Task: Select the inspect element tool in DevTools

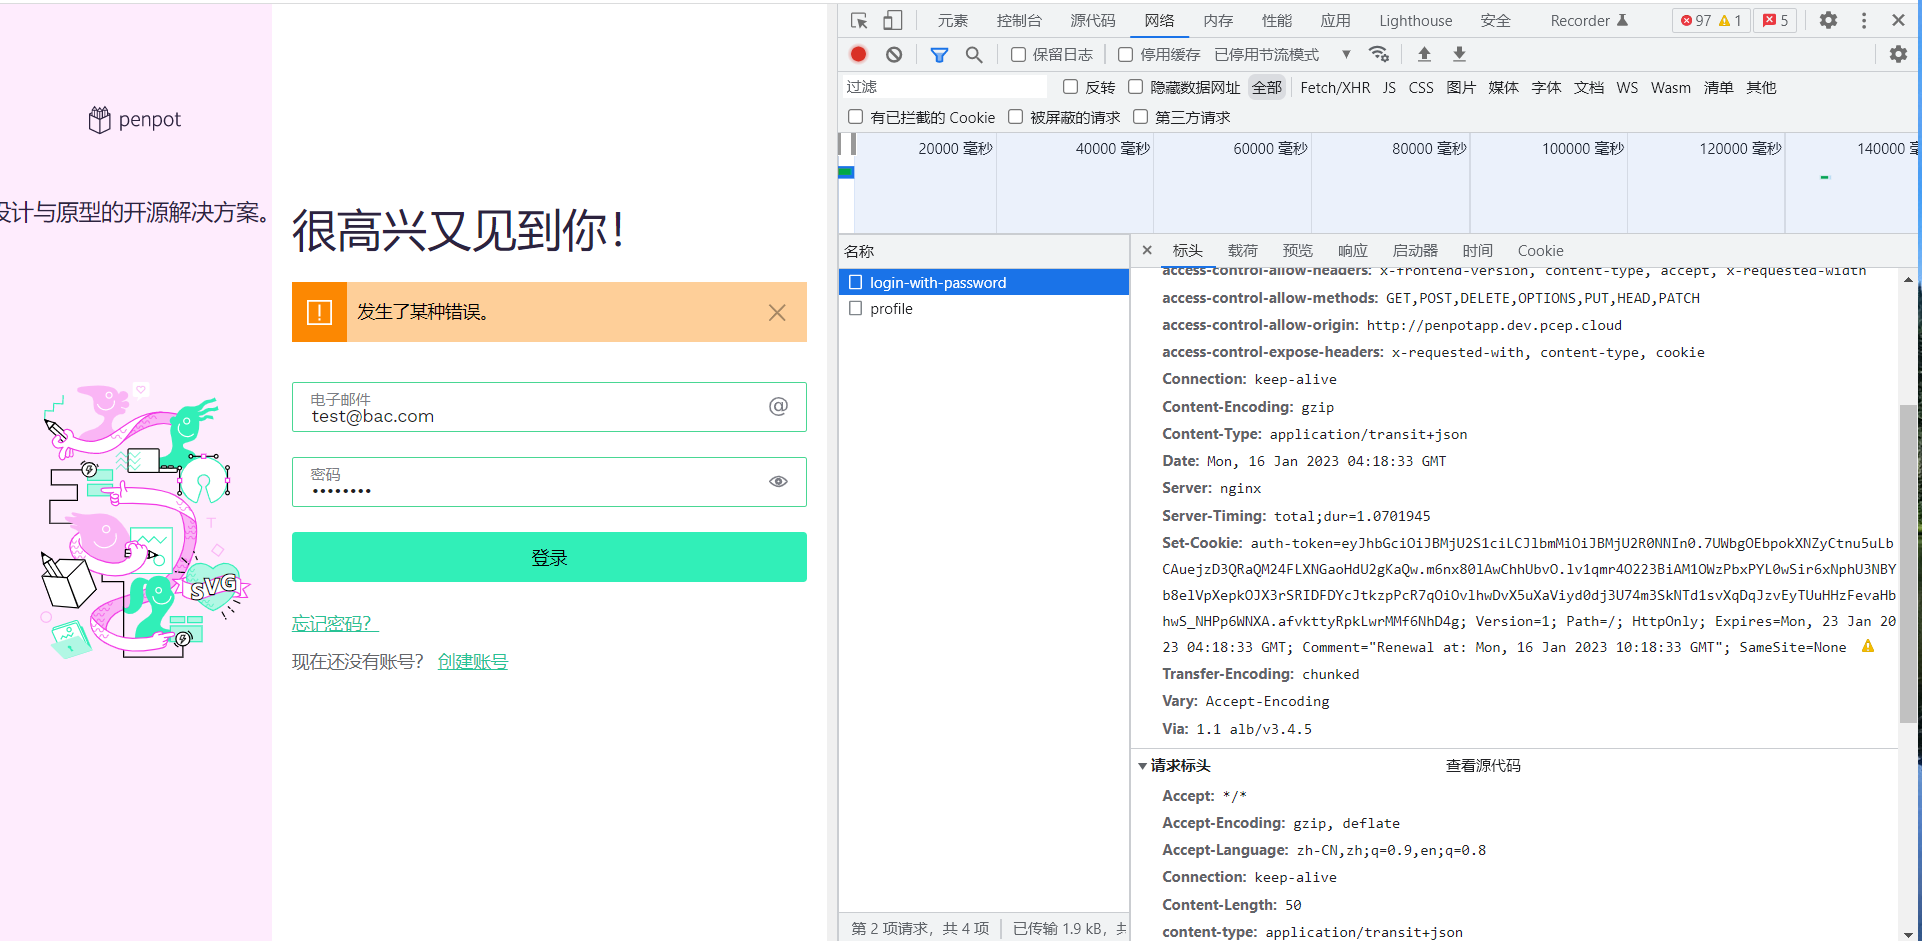Action: [x=858, y=20]
